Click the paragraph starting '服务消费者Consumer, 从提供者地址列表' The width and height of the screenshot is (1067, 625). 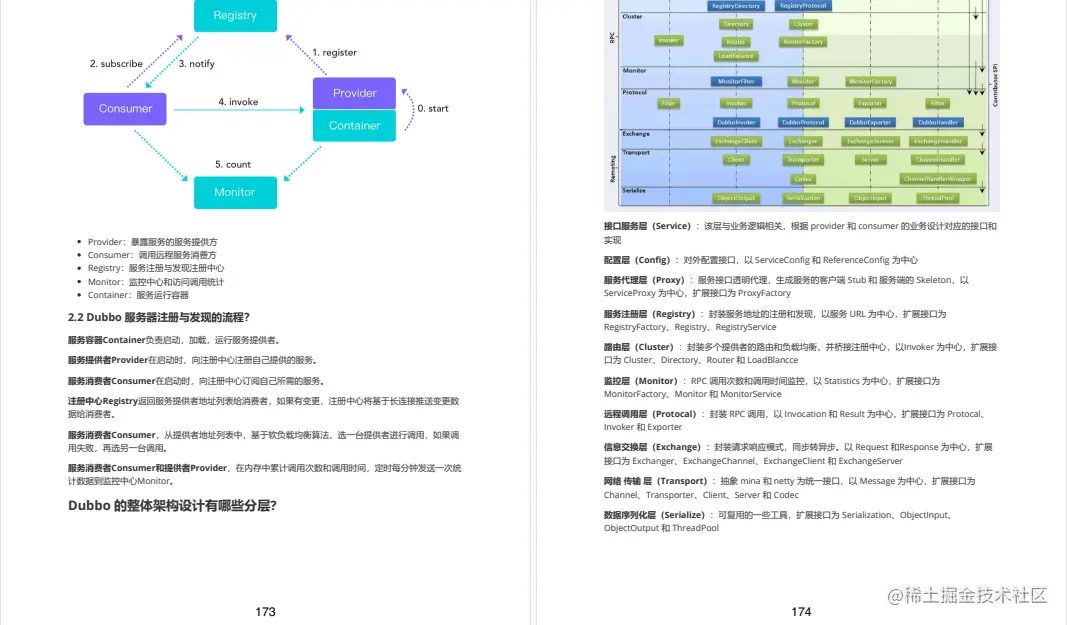click(x=263, y=441)
